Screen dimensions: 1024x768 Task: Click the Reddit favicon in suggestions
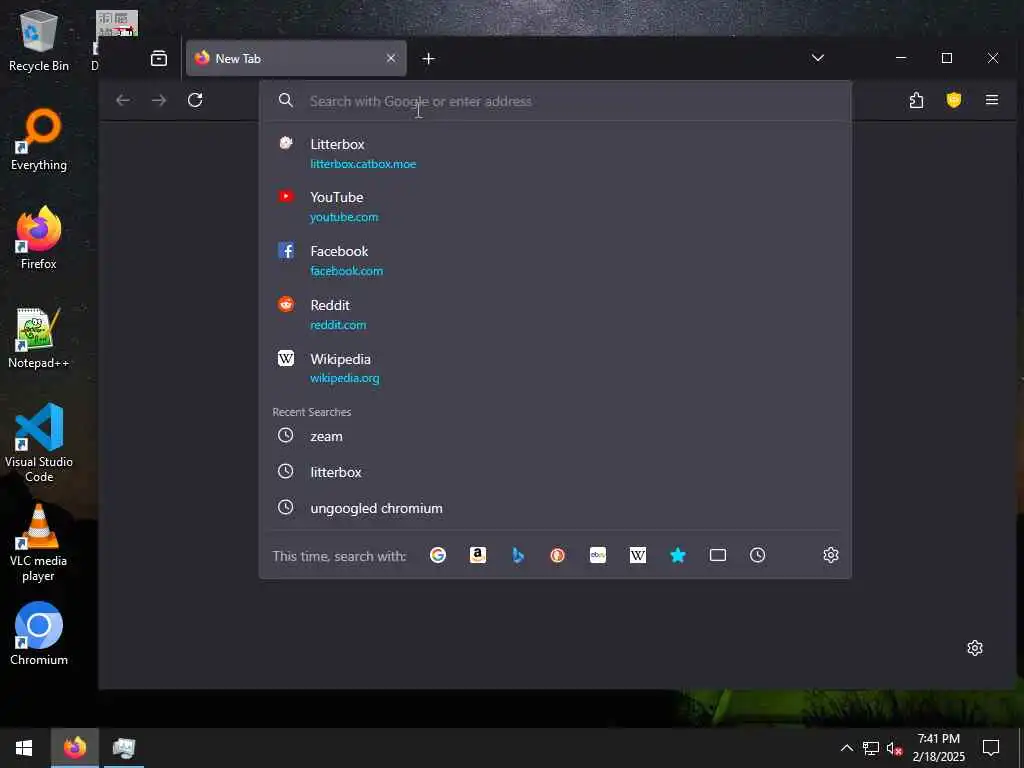click(286, 304)
